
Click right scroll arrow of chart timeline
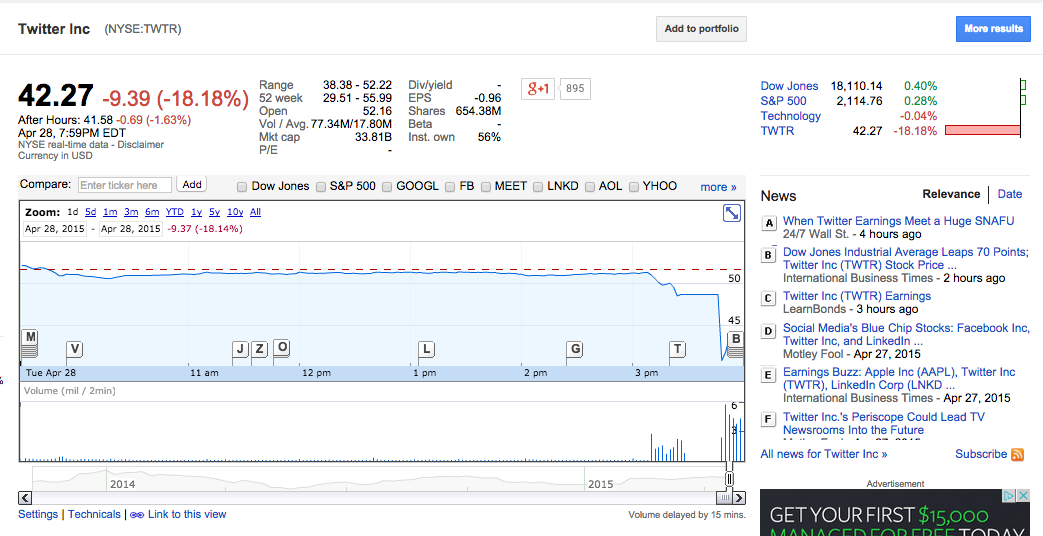[739, 497]
